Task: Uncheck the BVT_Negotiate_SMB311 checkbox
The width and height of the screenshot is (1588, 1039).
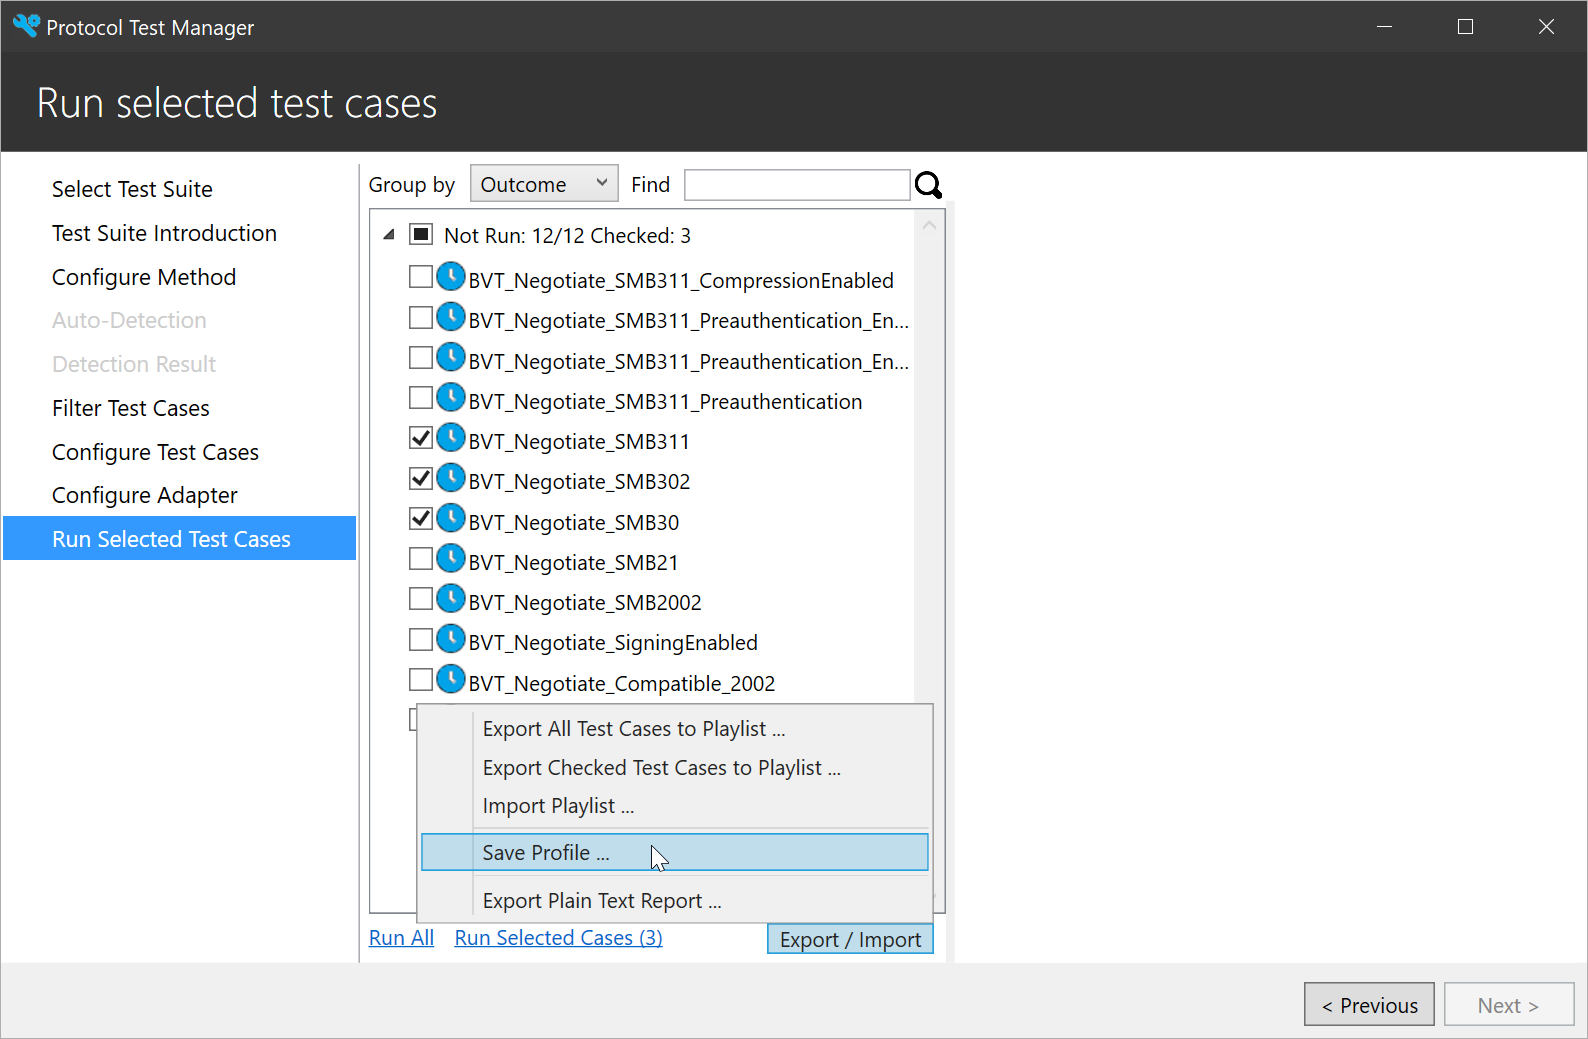Action: pos(421,438)
